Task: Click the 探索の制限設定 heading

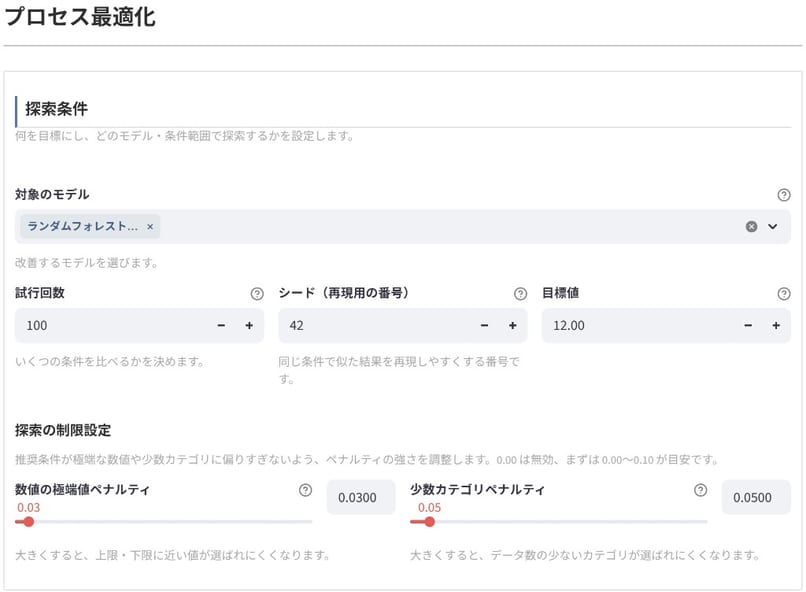Action: click(63, 430)
